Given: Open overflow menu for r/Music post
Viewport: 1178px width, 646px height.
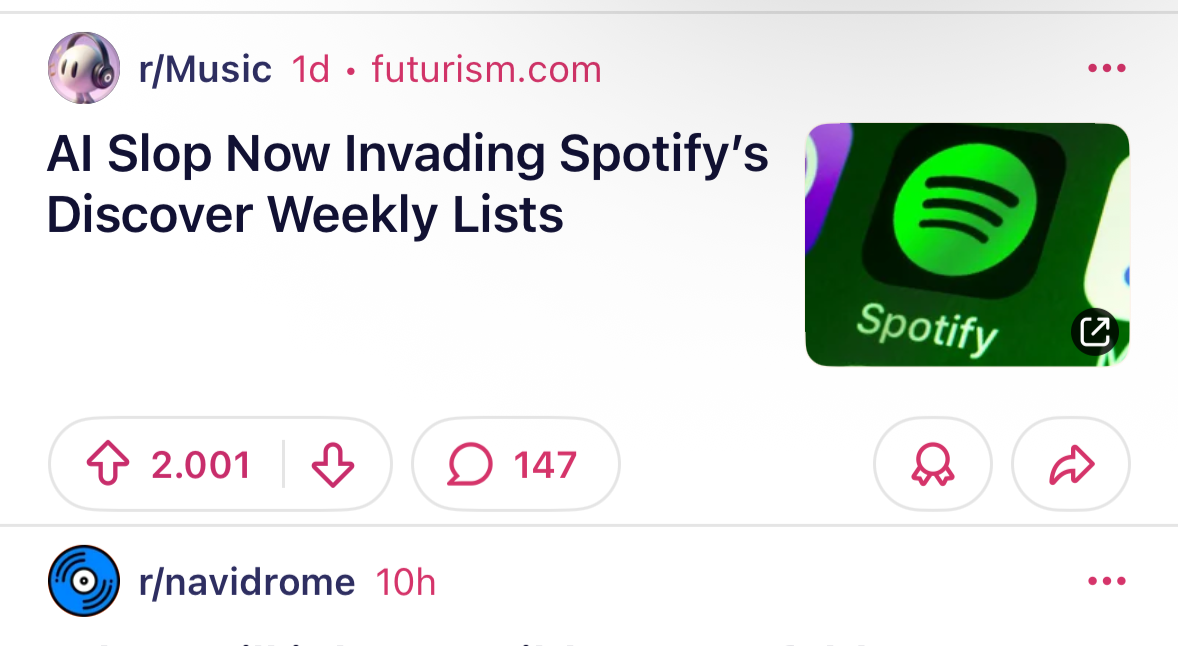Looking at the screenshot, I should [x=1106, y=69].
